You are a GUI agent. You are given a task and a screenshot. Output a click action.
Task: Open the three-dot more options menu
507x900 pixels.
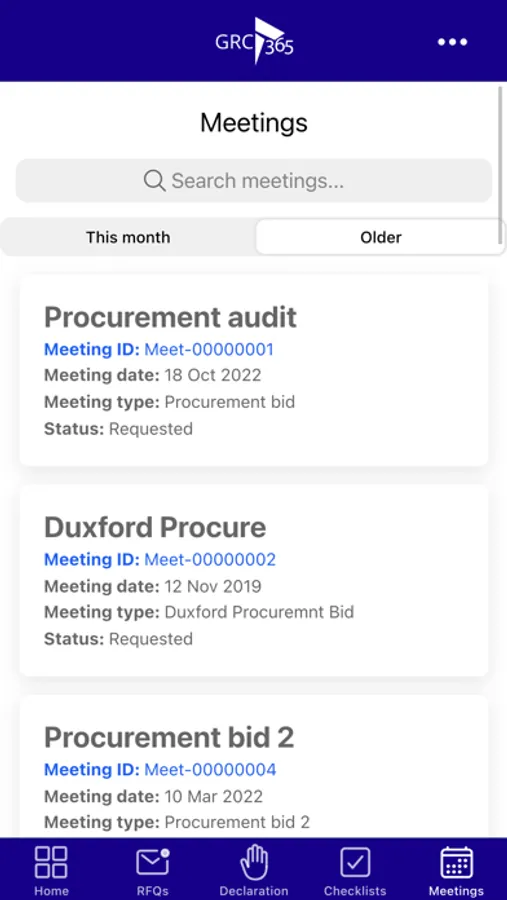point(452,42)
